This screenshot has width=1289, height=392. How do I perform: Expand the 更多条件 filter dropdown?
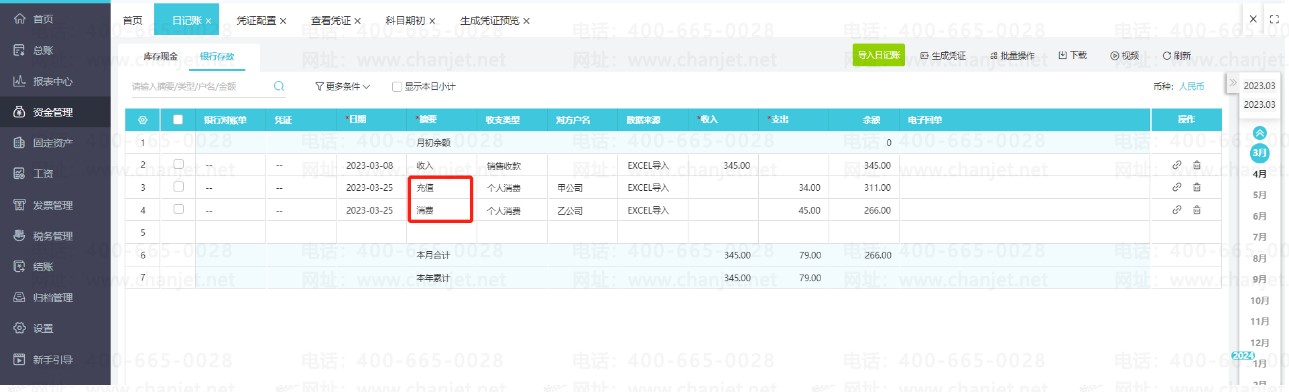click(342, 87)
